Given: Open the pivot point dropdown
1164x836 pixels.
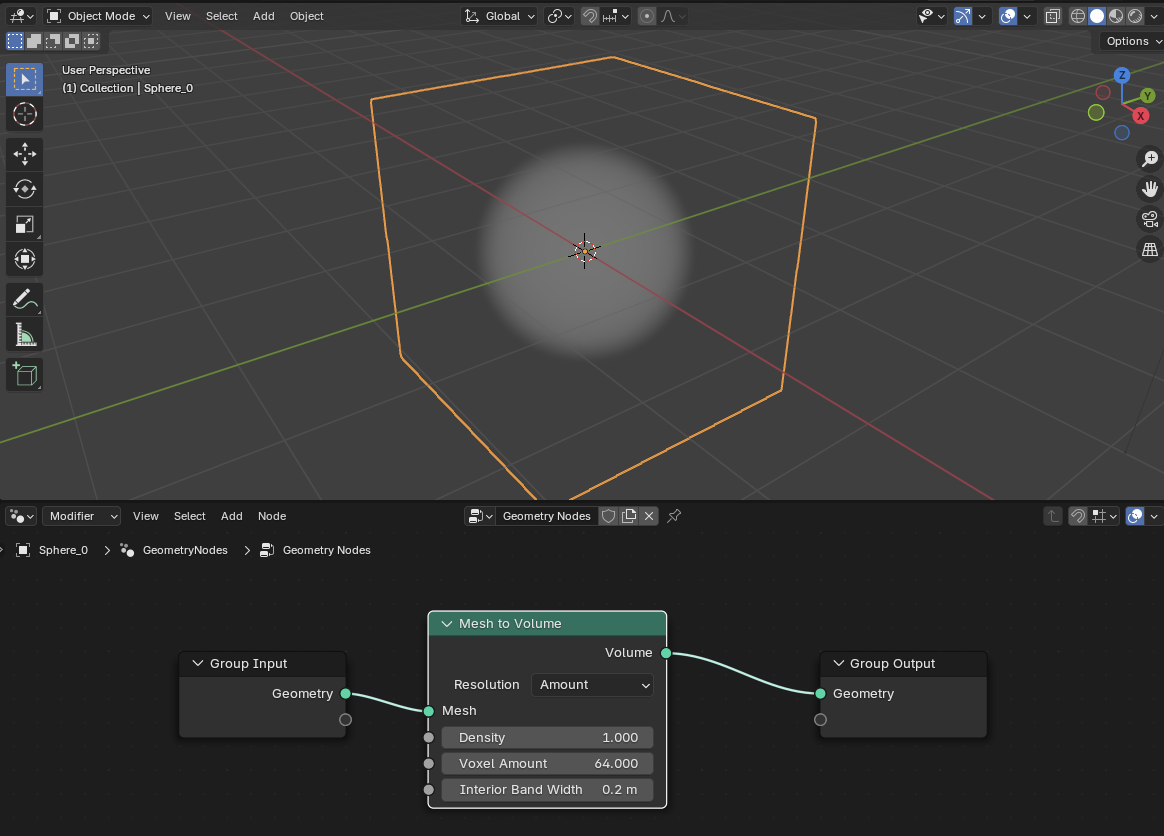Looking at the screenshot, I should tap(559, 16).
